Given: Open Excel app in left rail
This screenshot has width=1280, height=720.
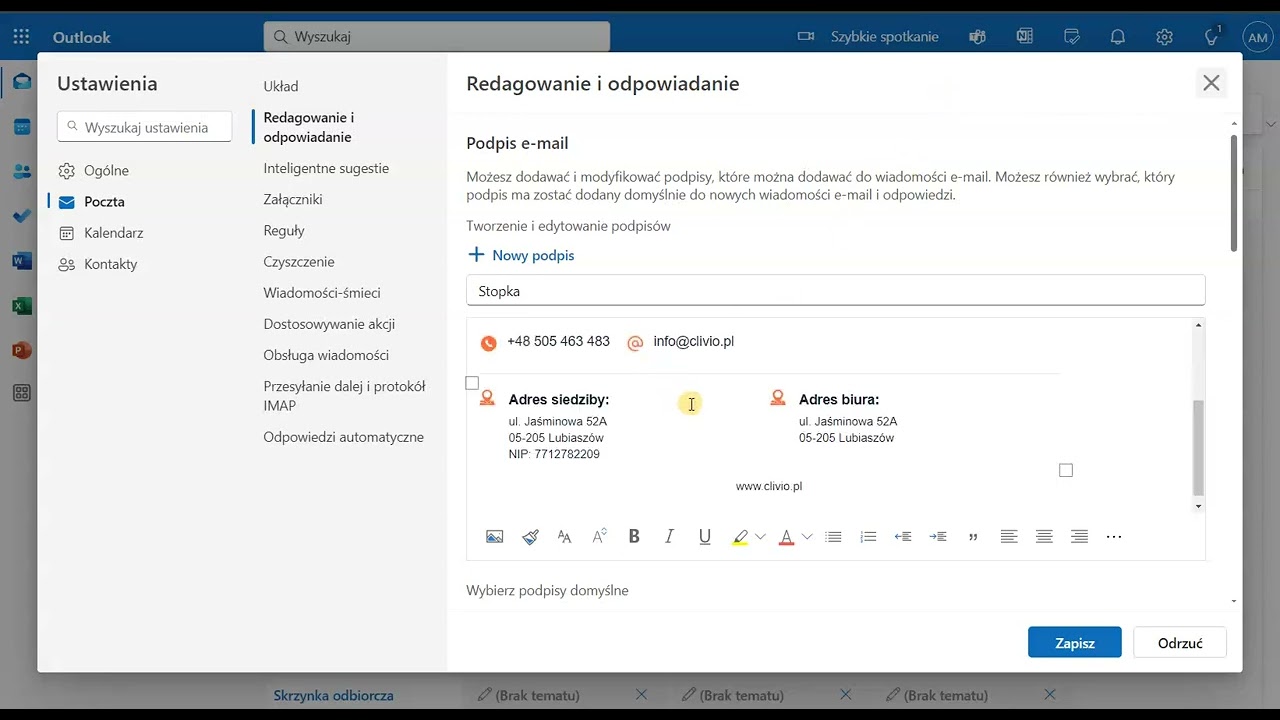Looking at the screenshot, I should click(x=21, y=306).
